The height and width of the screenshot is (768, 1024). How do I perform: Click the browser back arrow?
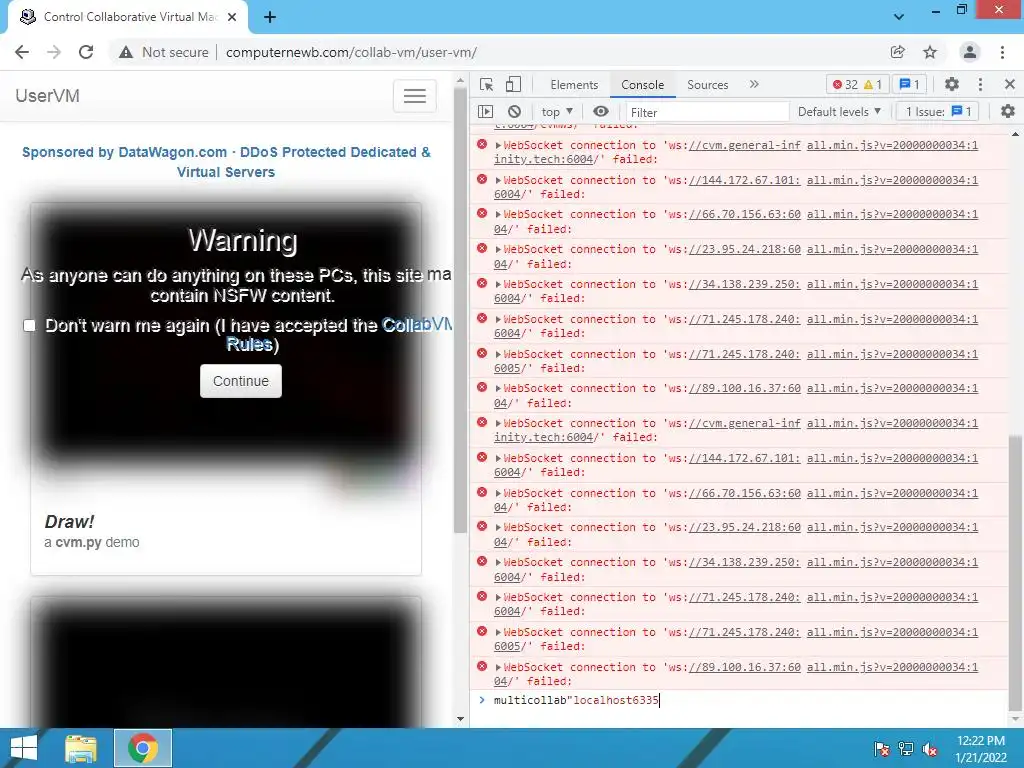22,52
